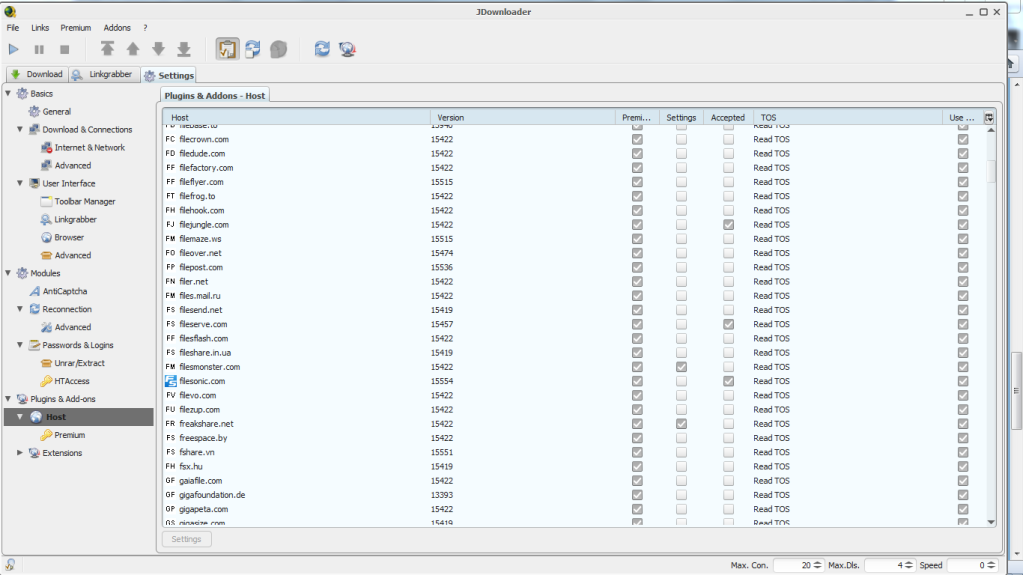This screenshot has width=1023, height=575.
Task: Click the update check globe icon
Action: coord(347,49)
